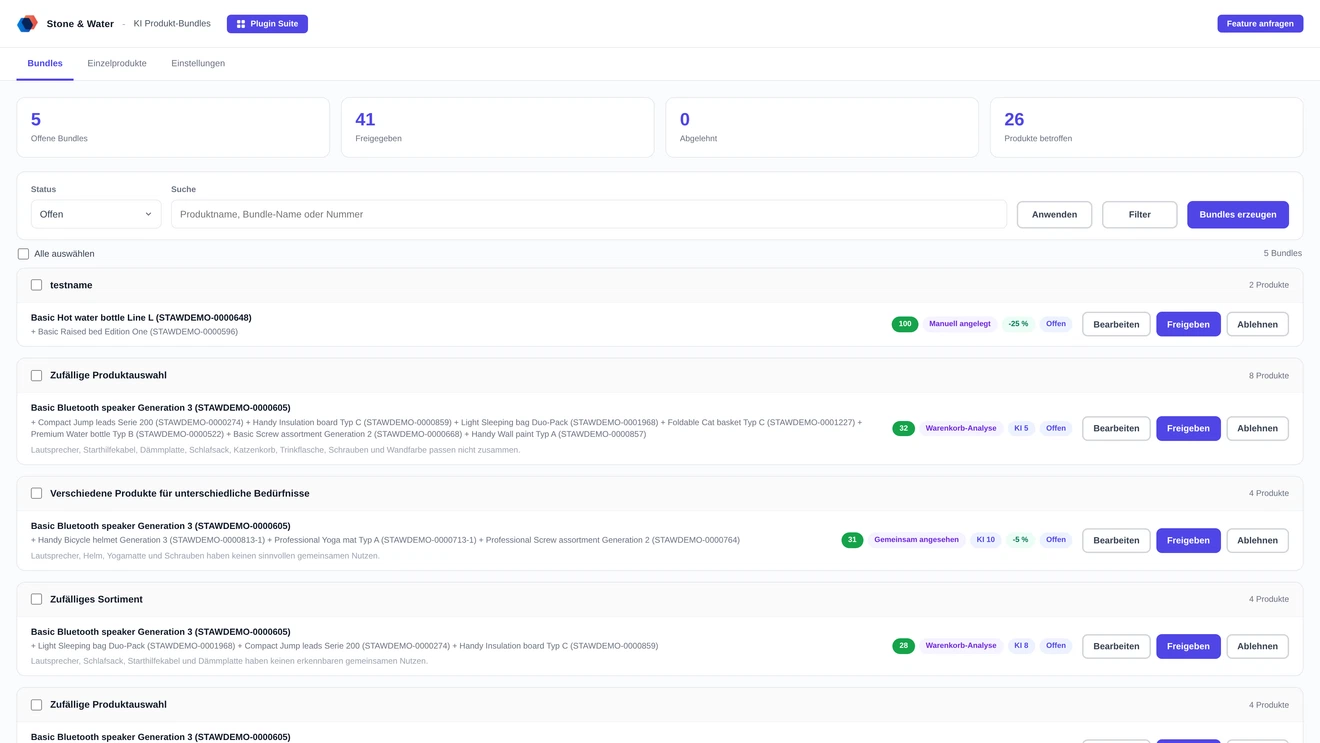Open the Einzelprodukte tab
1320x743 pixels.
pos(117,63)
